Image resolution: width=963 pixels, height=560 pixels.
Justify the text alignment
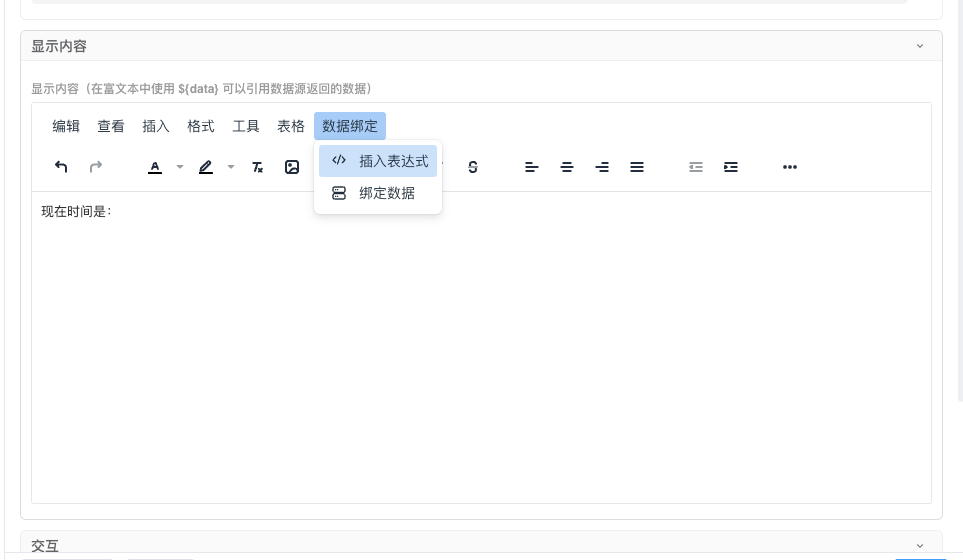click(637, 167)
